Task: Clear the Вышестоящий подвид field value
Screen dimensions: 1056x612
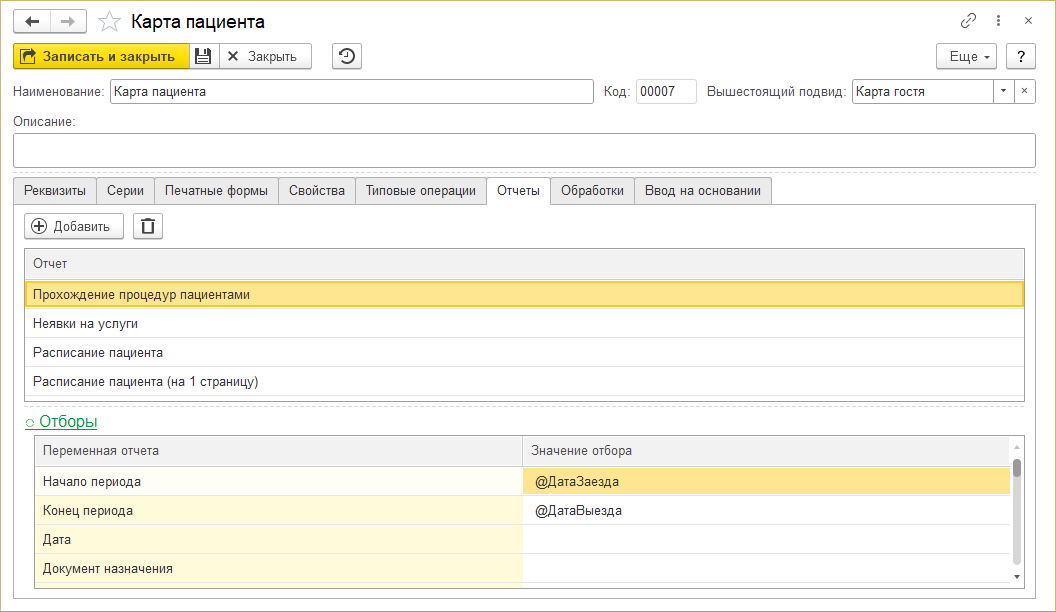Action: [x=1024, y=91]
